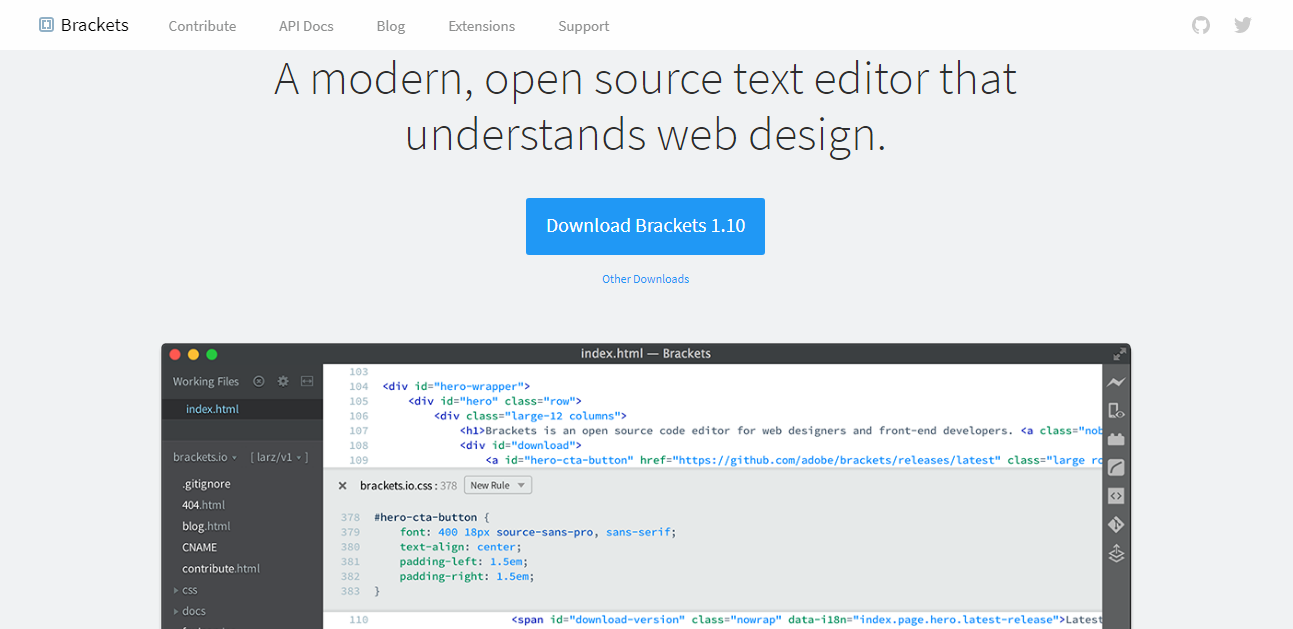This screenshot has width=1293, height=629.
Task: Open the Extension Manager lego brick icon
Action: pos(1115,438)
